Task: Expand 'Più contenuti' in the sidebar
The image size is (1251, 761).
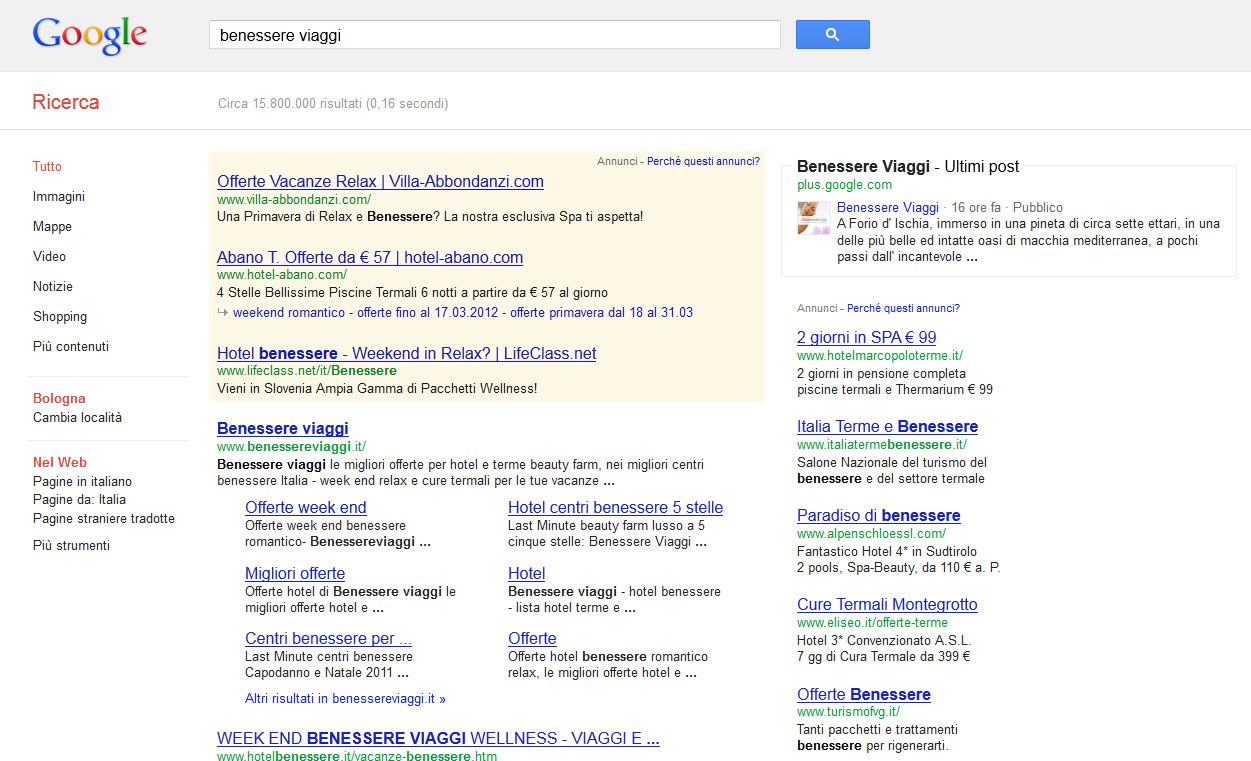Action: pos(71,347)
